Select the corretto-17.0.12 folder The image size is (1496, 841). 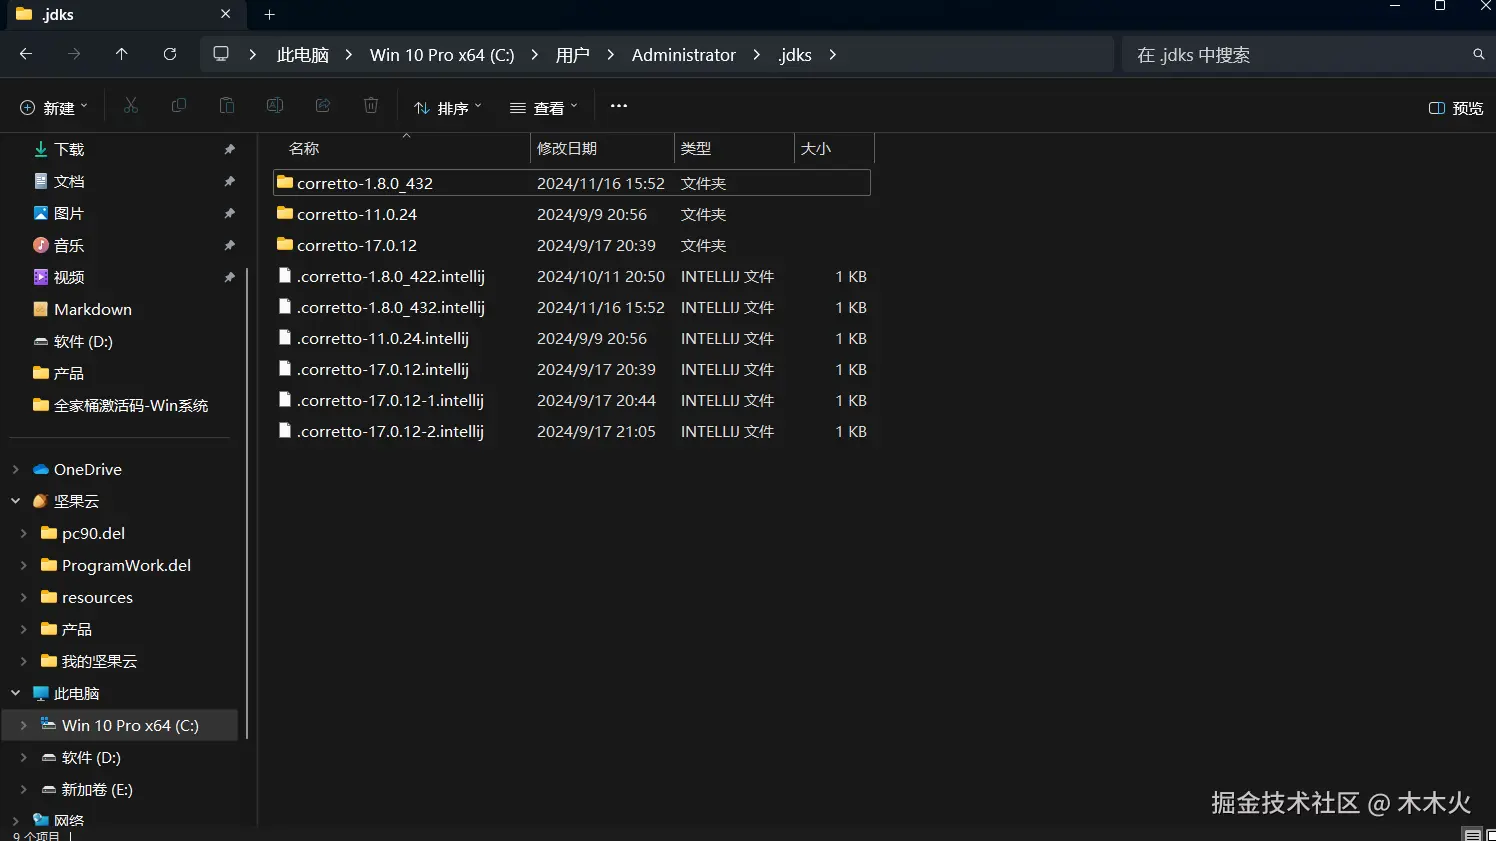click(x=572, y=245)
